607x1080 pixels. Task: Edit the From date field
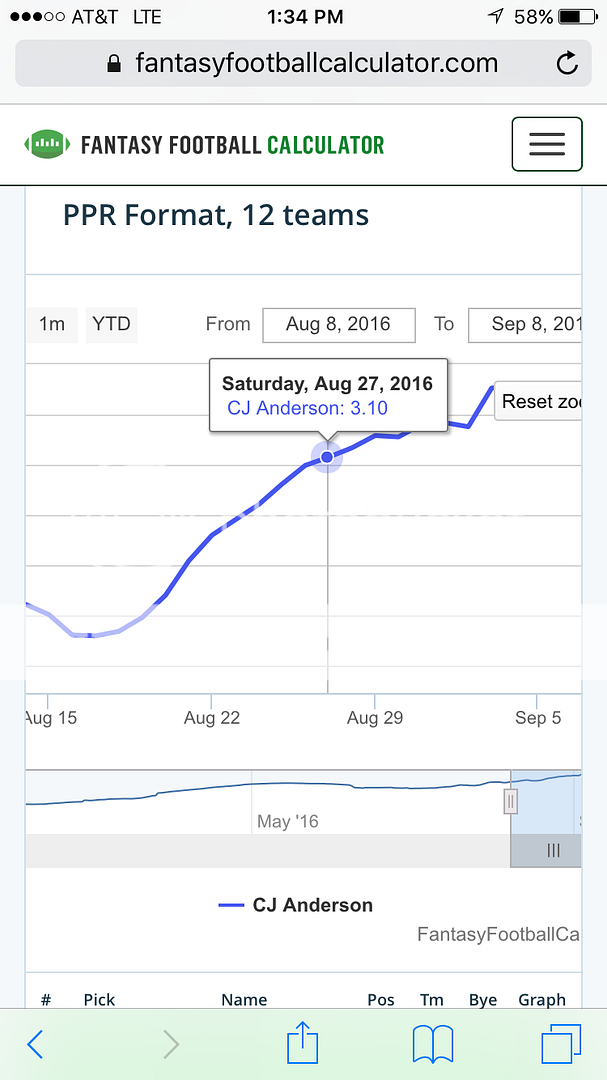(338, 324)
